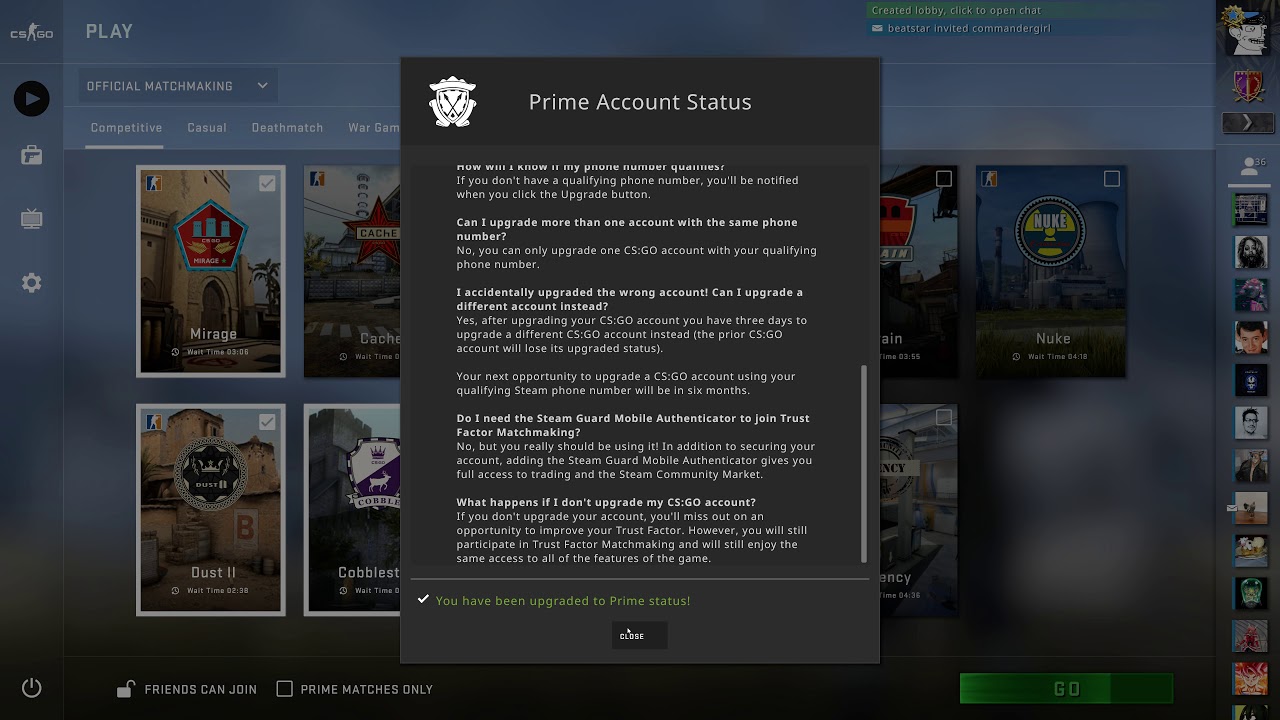Open the friends list icon
The image size is (1280, 720).
tap(1249, 166)
